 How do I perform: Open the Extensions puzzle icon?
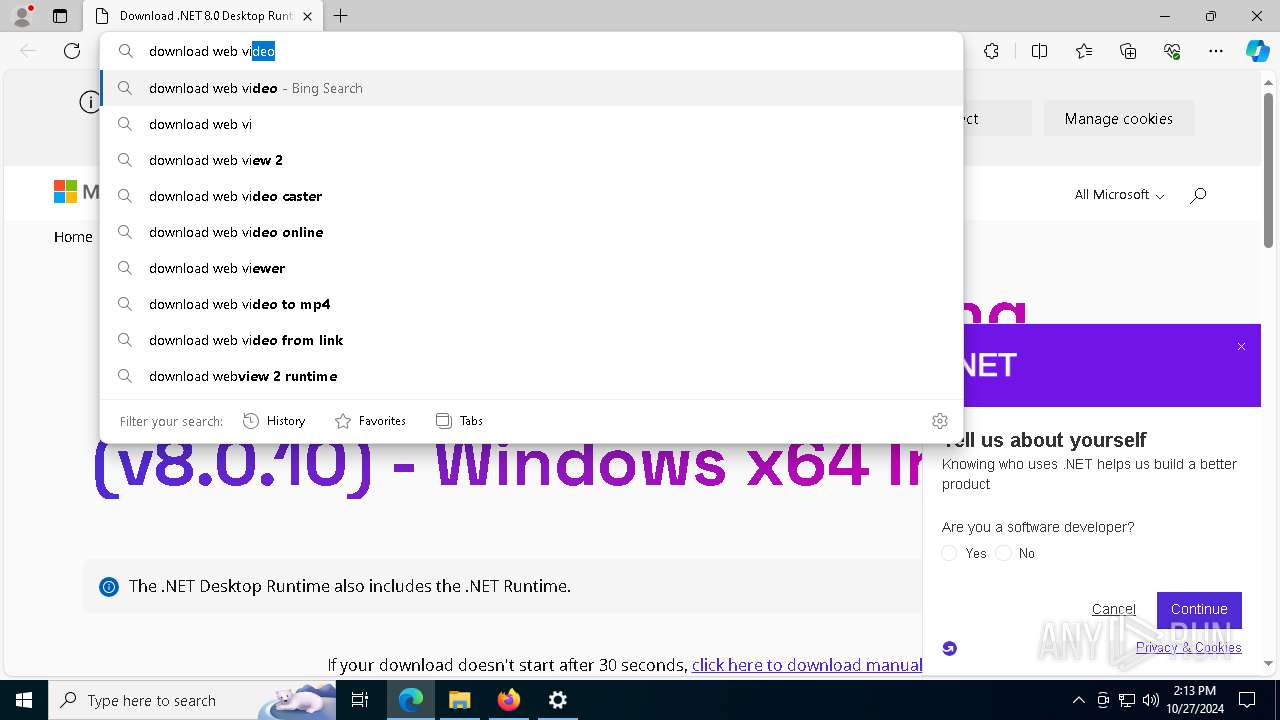(991, 51)
